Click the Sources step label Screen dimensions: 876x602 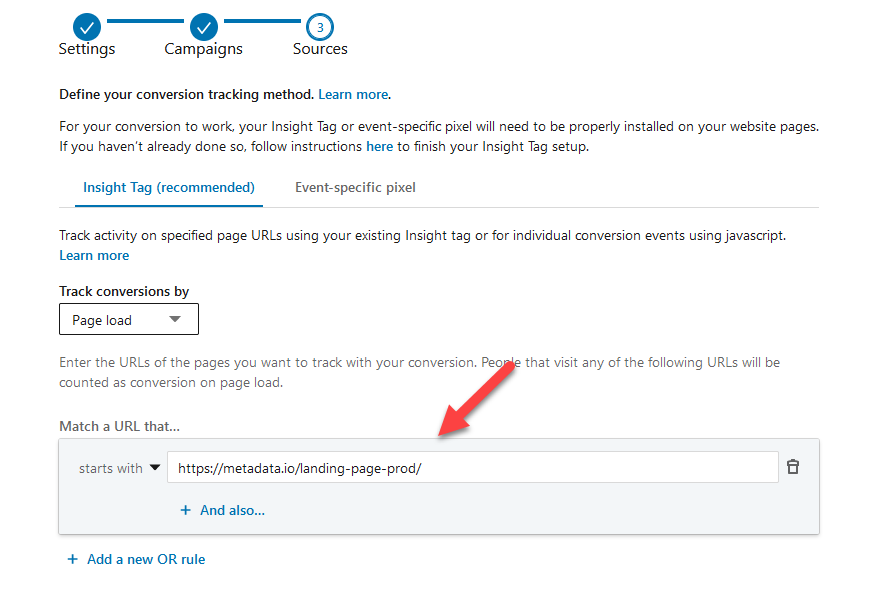coord(319,48)
